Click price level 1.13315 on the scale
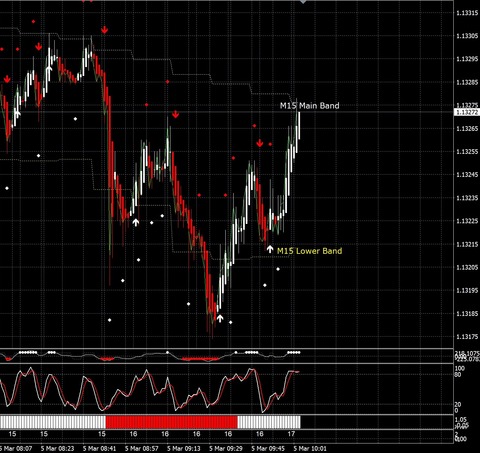The height and width of the screenshot is (453, 480). pos(467,13)
